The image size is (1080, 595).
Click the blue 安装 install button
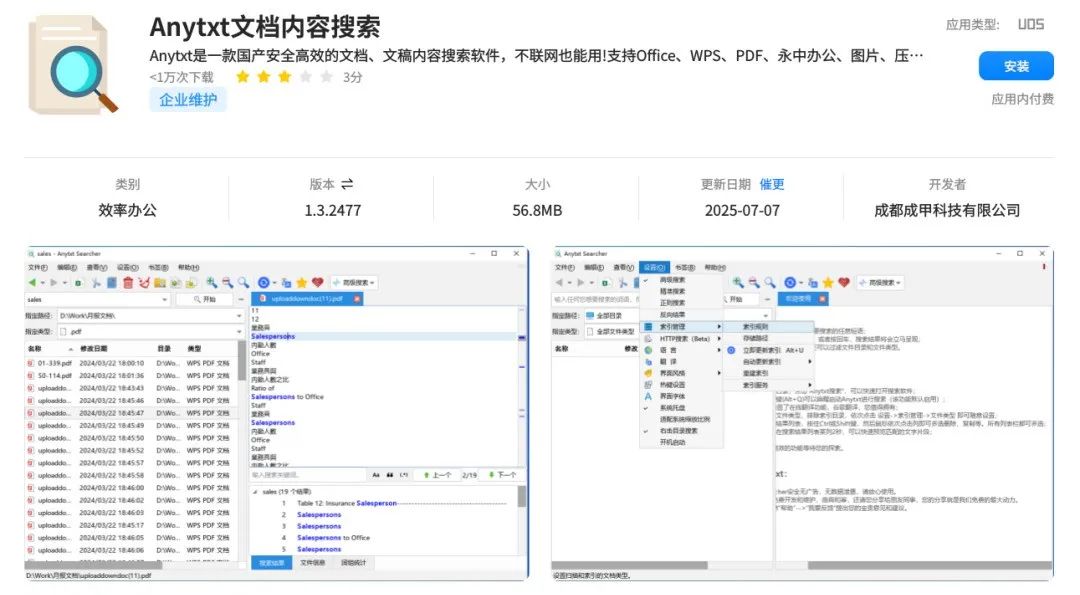(x=1016, y=66)
